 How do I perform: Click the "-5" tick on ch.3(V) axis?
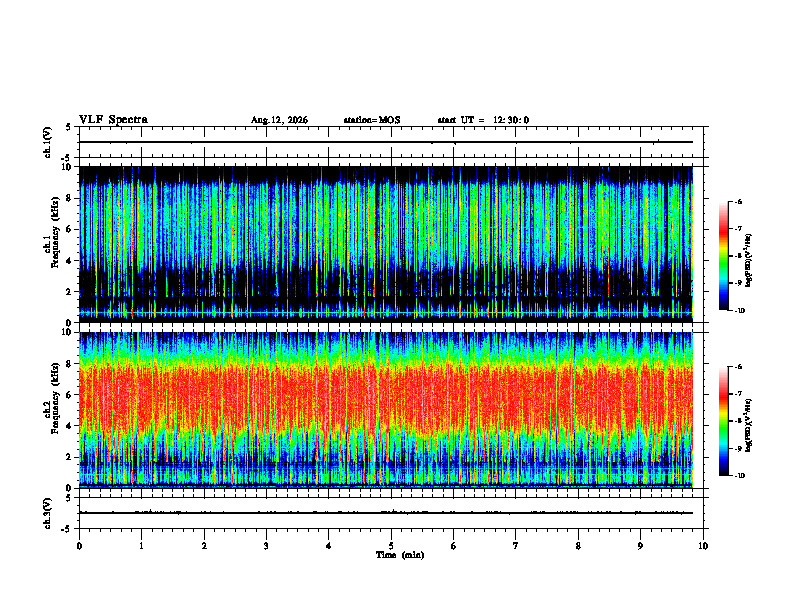pos(67,529)
